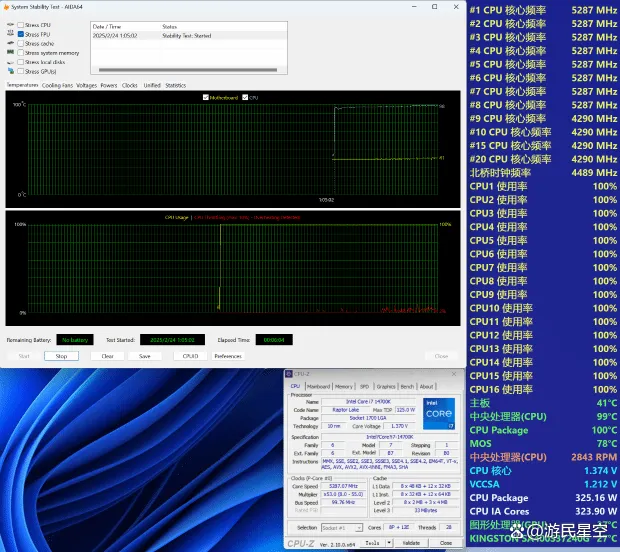Select the CPU tab in CPU-Z

point(295,386)
